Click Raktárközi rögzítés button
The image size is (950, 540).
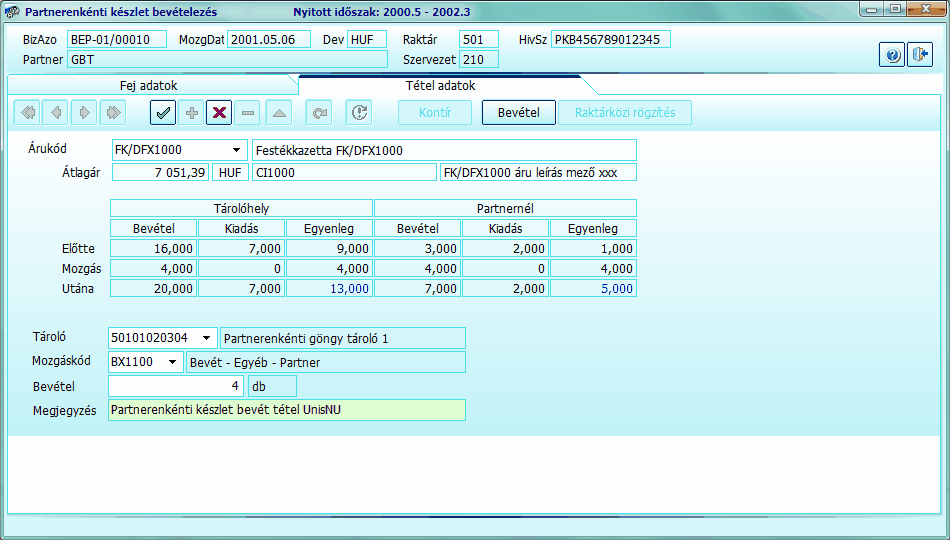(625, 113)
